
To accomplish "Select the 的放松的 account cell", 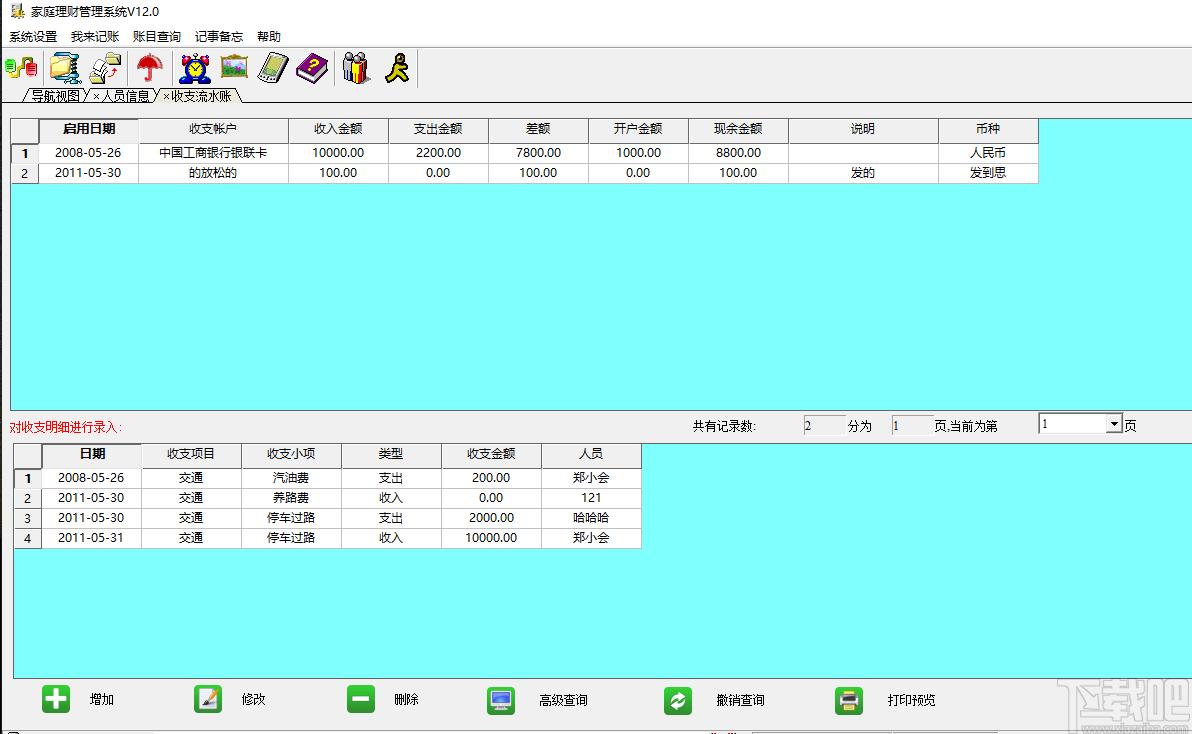I will click(x=213, y=173).
